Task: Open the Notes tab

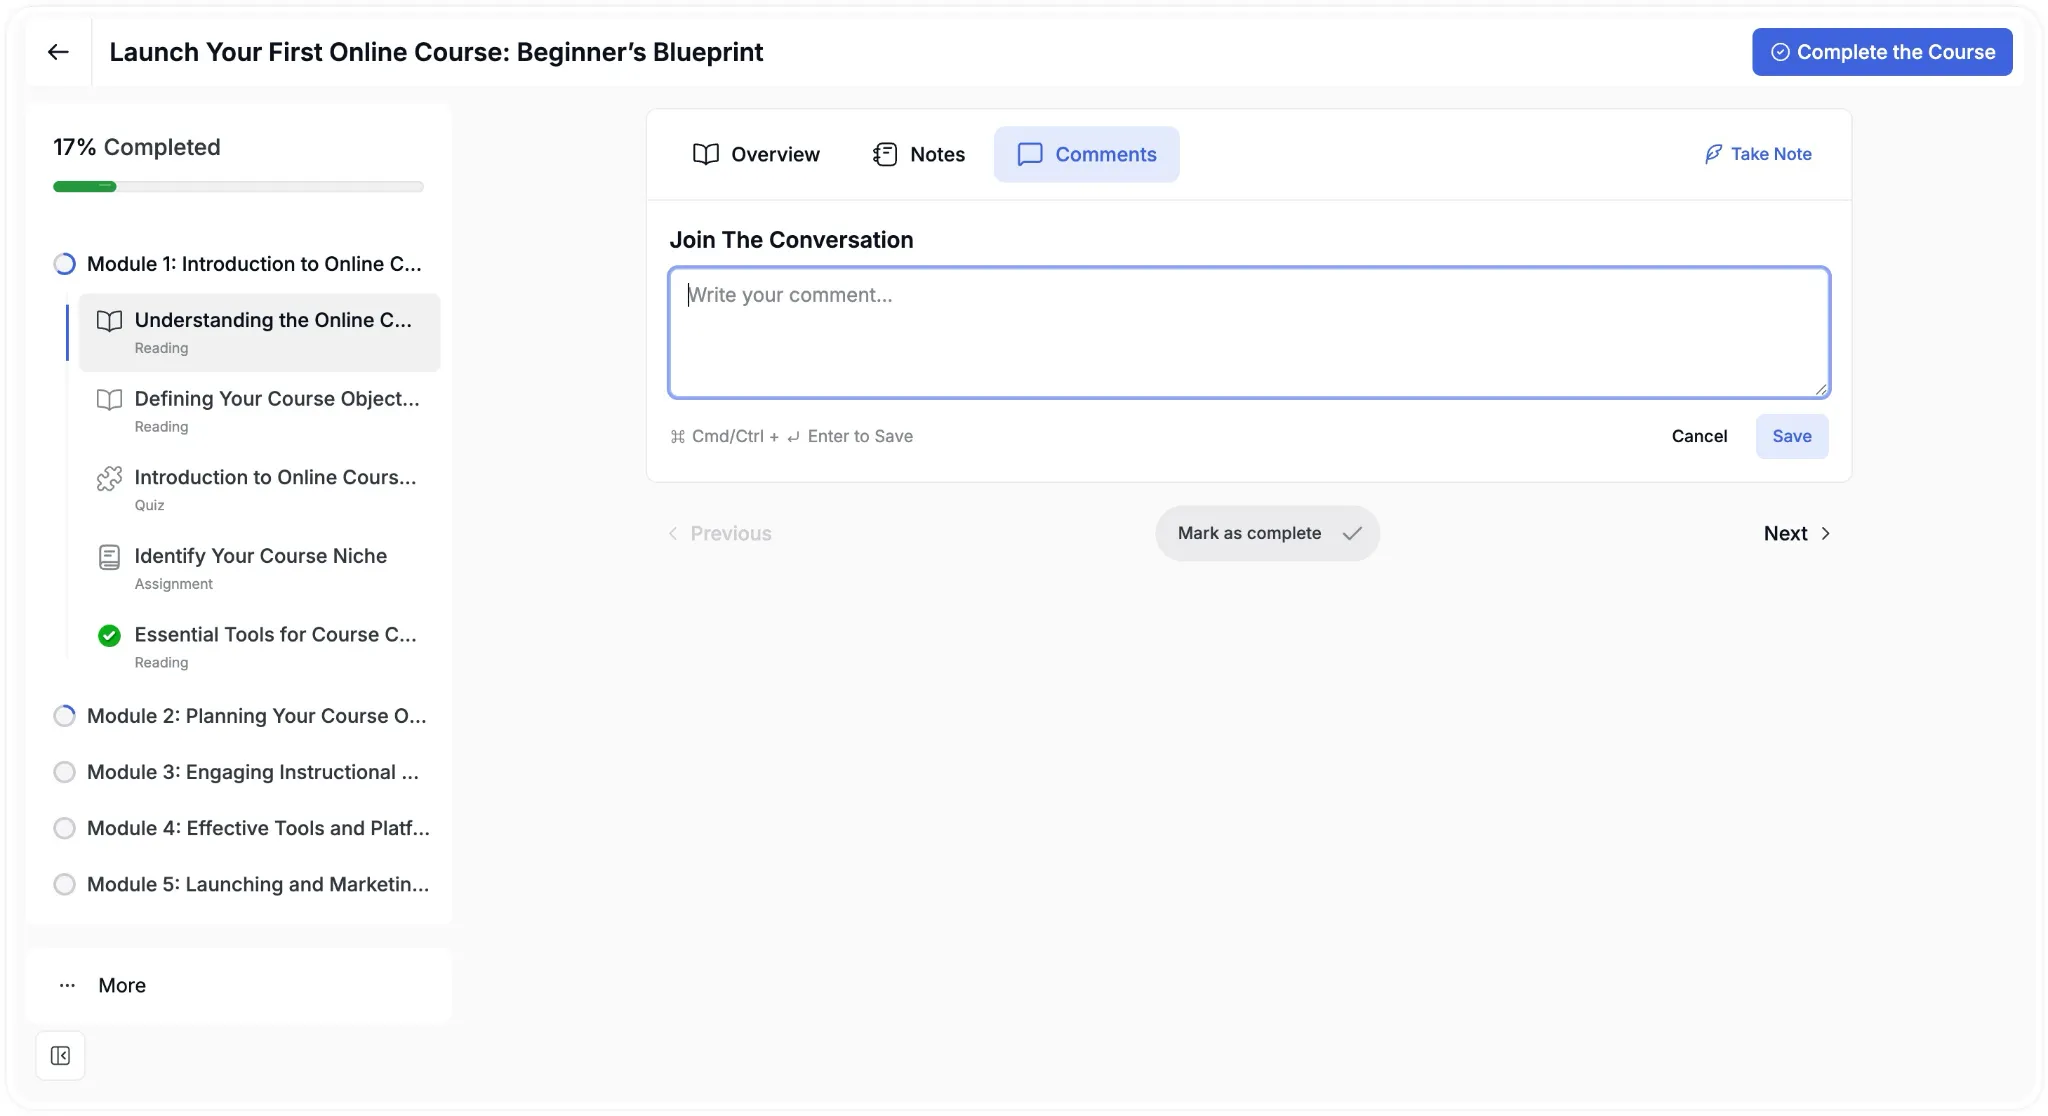Action: point(918,154)
